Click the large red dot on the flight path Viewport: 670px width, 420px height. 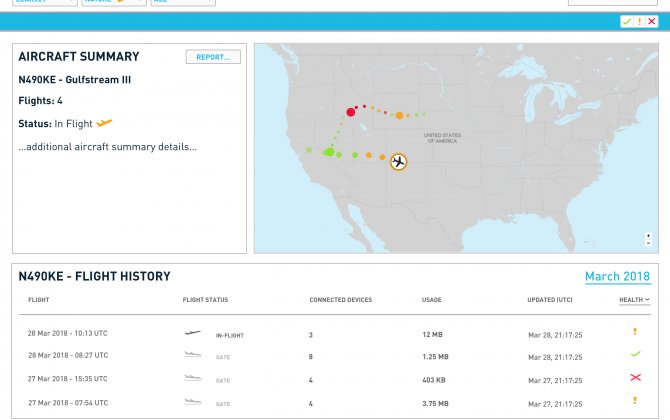(351, 112)
